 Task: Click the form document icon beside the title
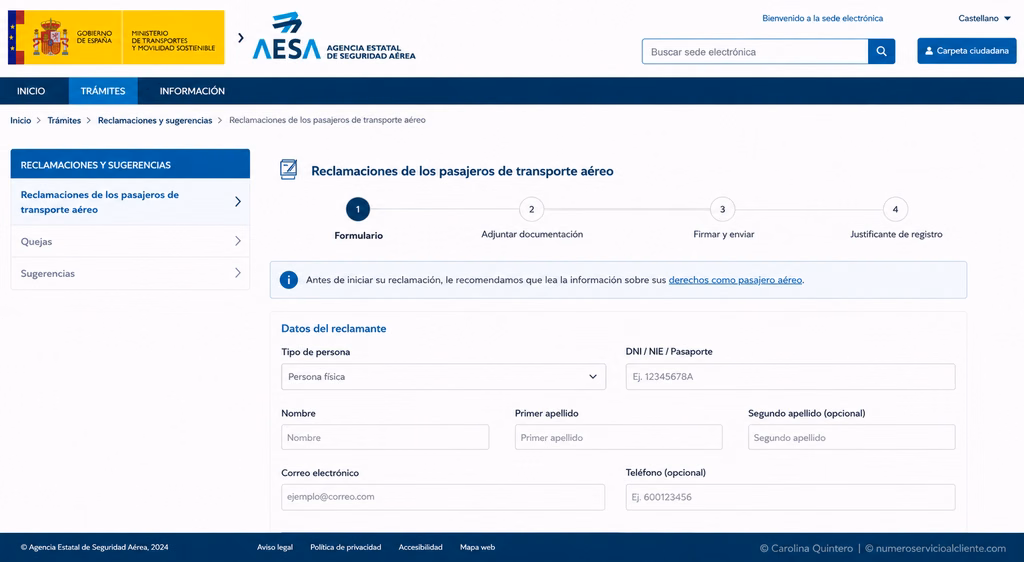288,170
